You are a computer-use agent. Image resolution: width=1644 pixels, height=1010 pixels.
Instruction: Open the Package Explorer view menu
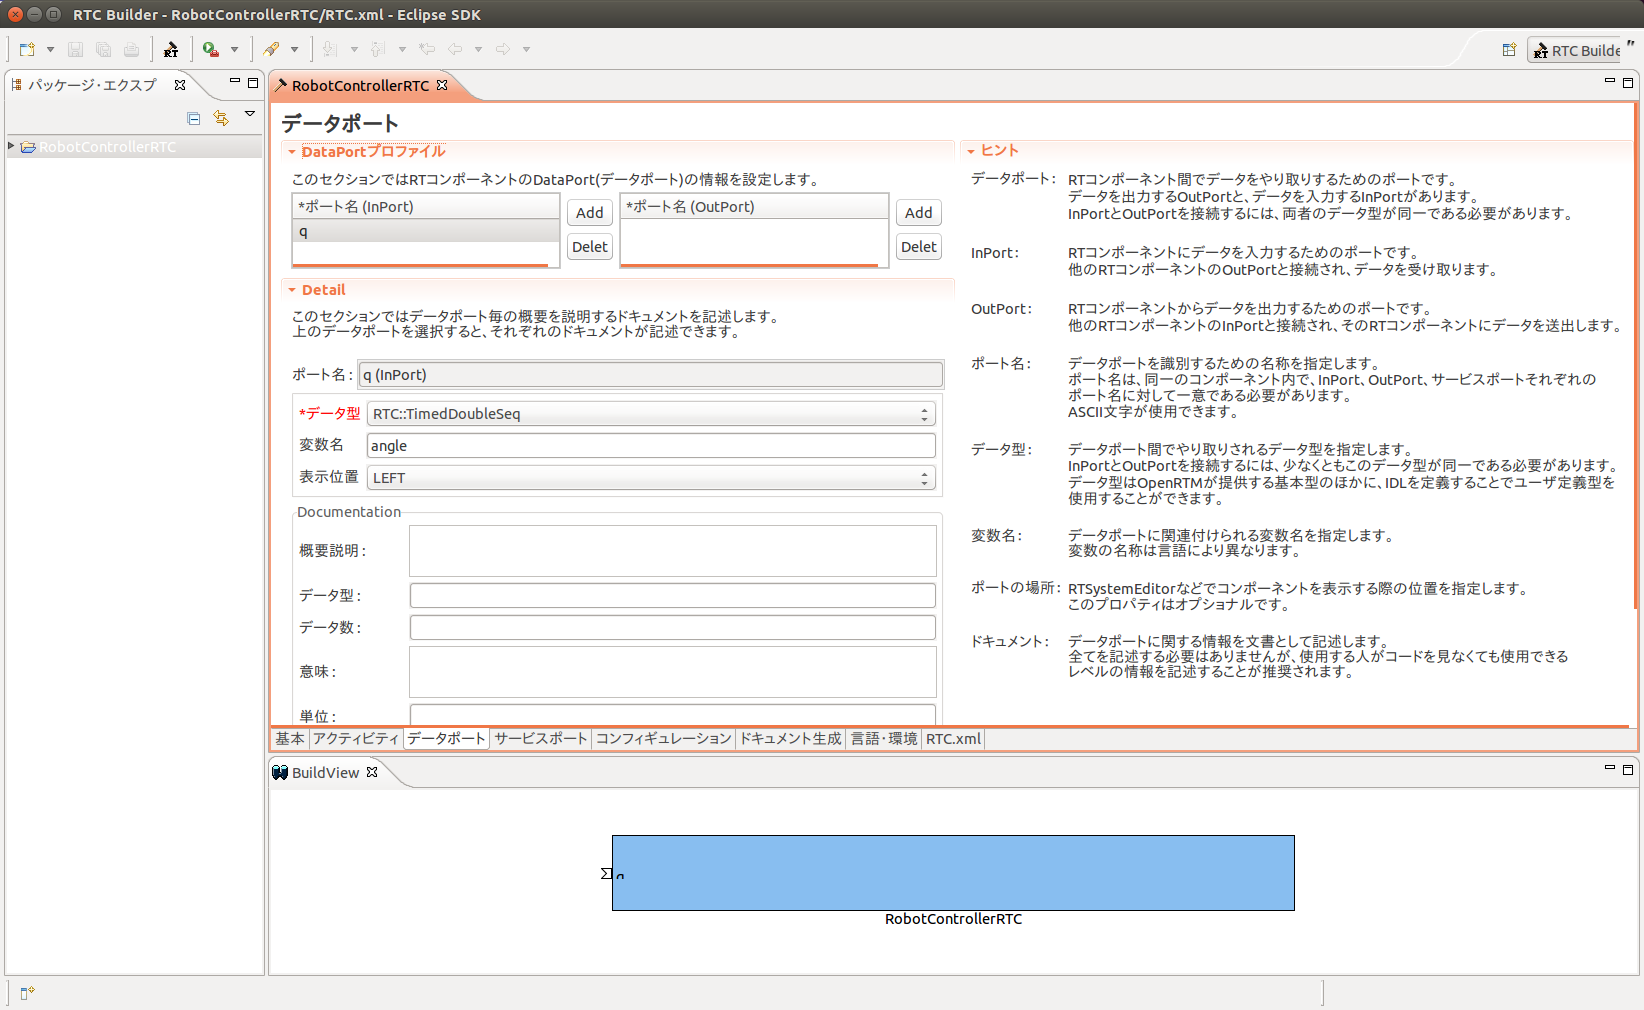(x=250, y=114)
